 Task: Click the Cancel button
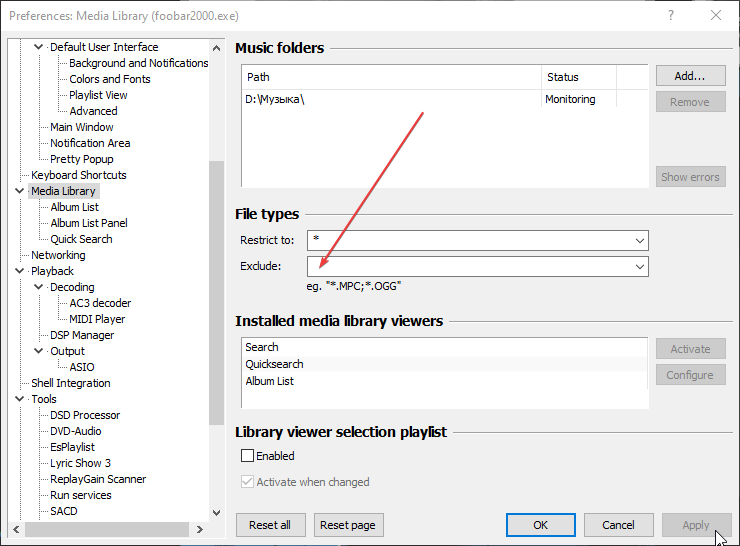coord(618,525)
